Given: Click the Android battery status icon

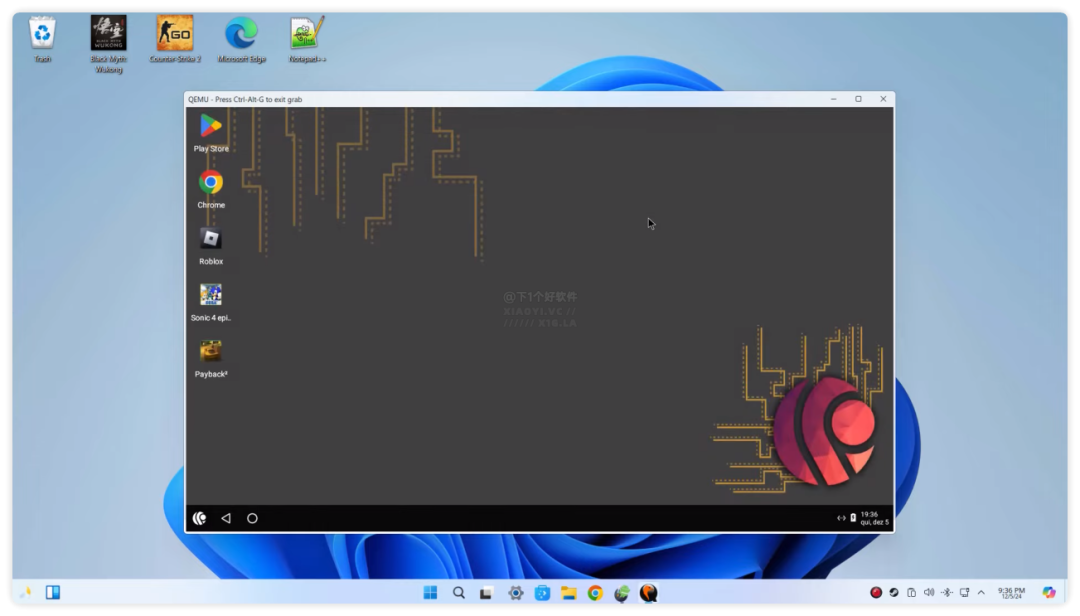Looking at the screenshot, I should (853, 518).
